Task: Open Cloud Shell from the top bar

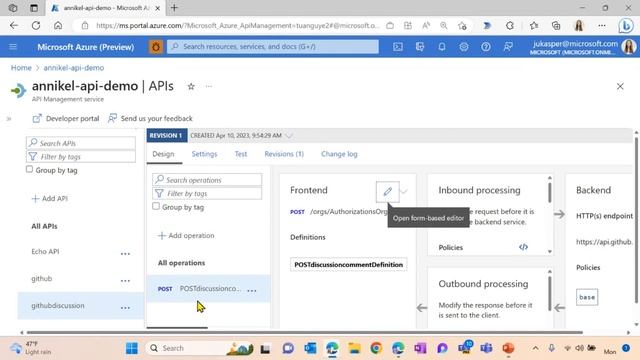Action: (398, 47)
